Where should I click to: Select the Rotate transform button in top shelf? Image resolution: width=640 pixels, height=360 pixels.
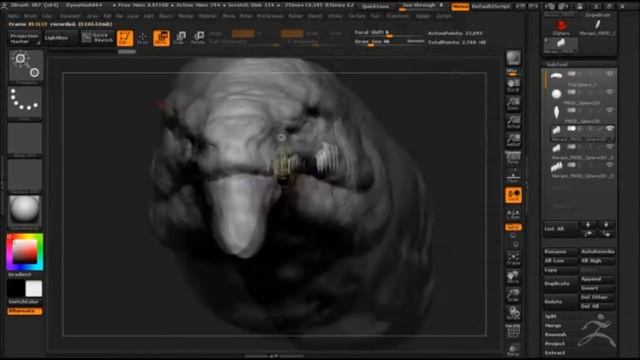click(x=198, y=38)
